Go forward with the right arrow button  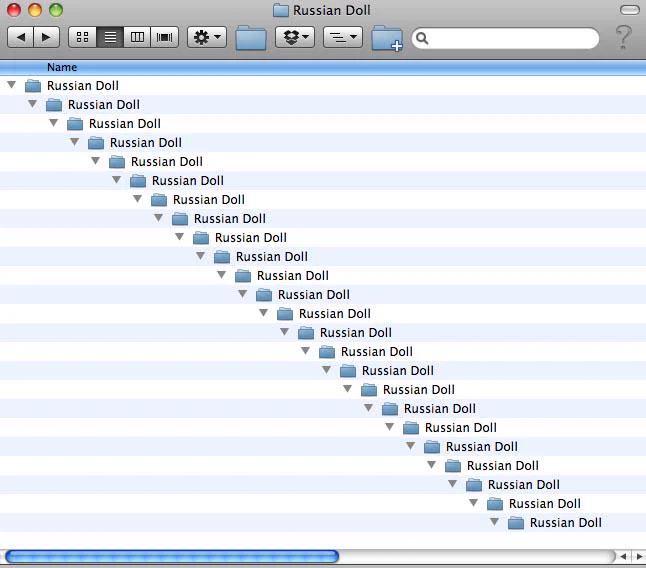tap(47, 37)
